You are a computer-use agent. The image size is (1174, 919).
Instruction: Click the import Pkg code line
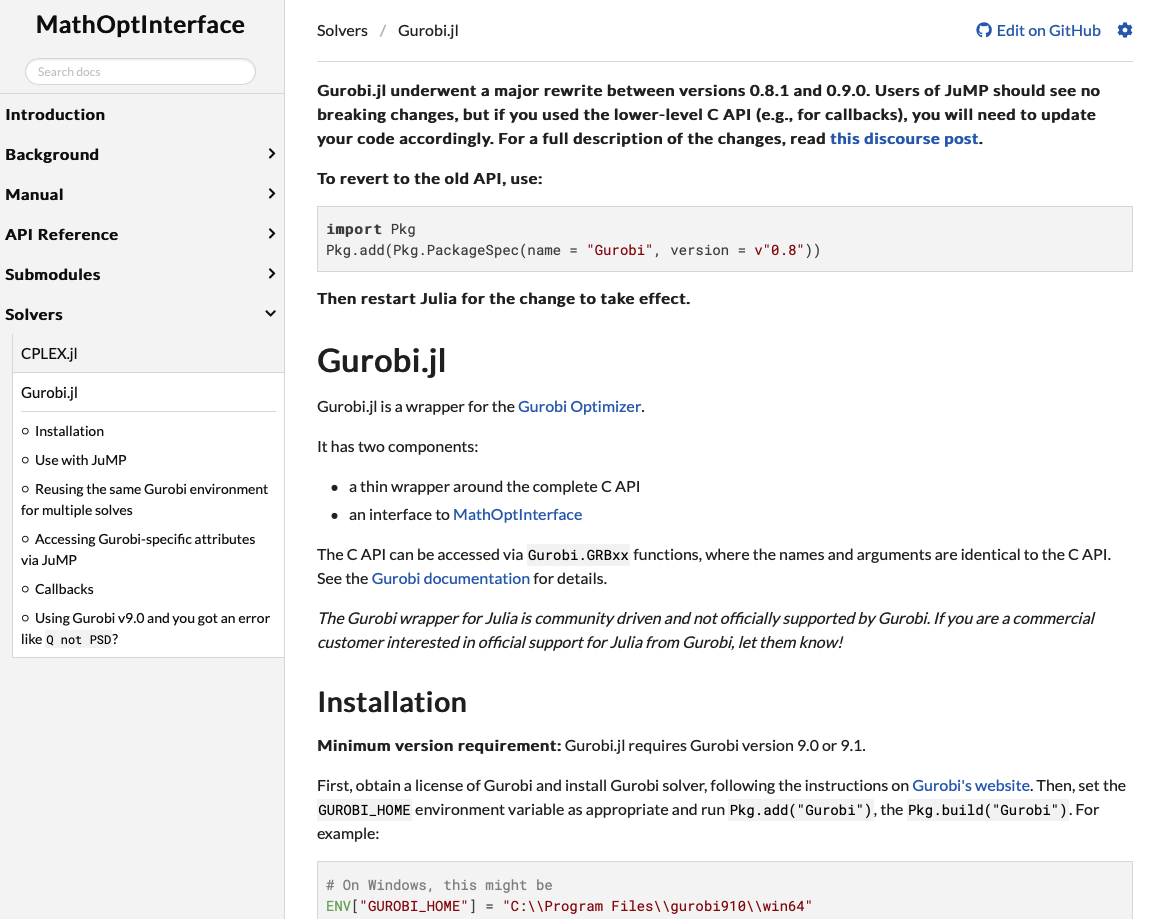coord(371,229)
